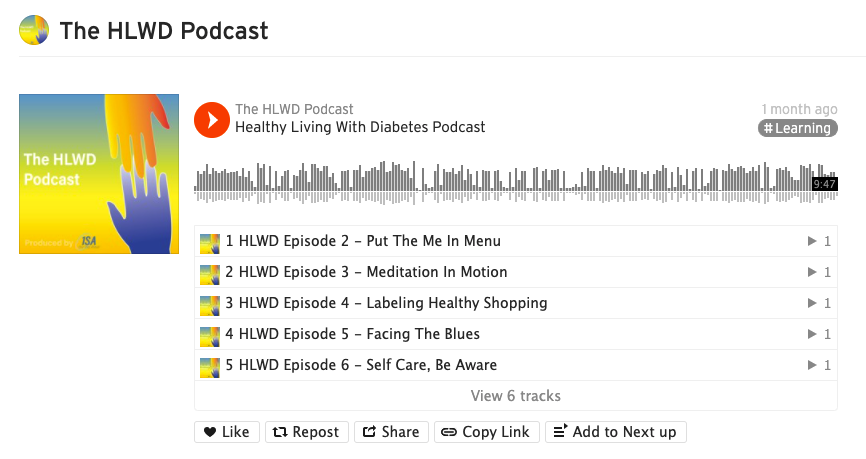Click the Episode 5 track thumbnail icon
This screenshot has height=459, width=866.
tap(209, 335)
